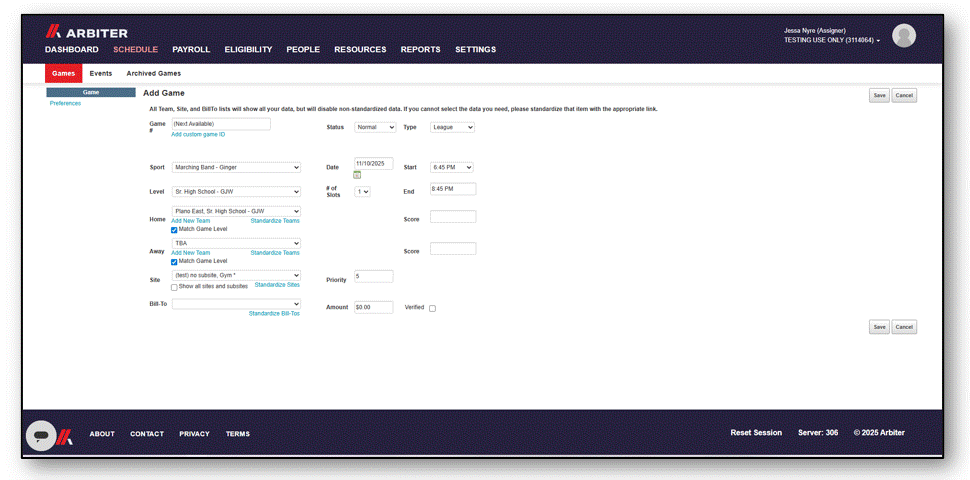Focus the Priority field

pyautogui.click(x=374, y=276)
